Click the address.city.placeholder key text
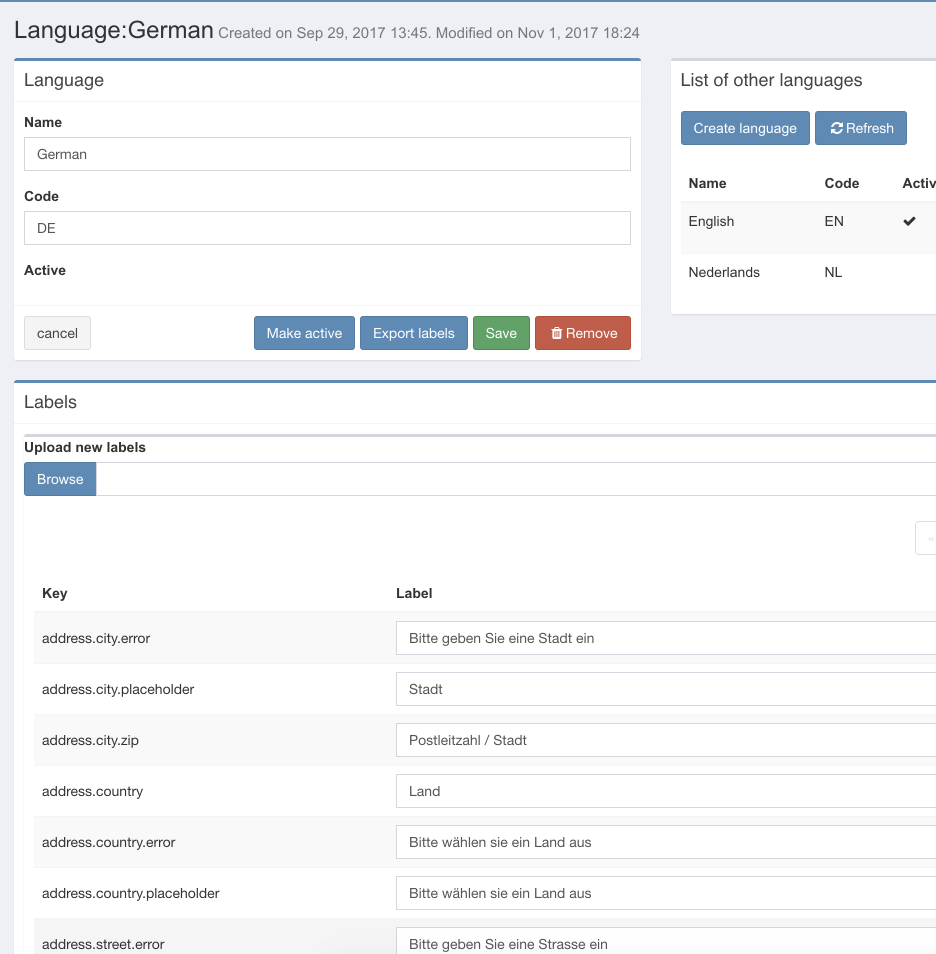 pyautogui.click(x=118, y=689)
